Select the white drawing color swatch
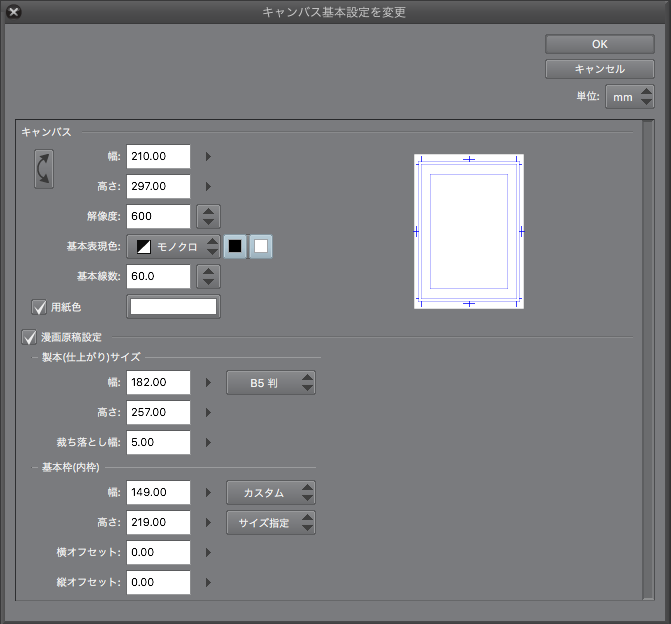 coord(260,246)
